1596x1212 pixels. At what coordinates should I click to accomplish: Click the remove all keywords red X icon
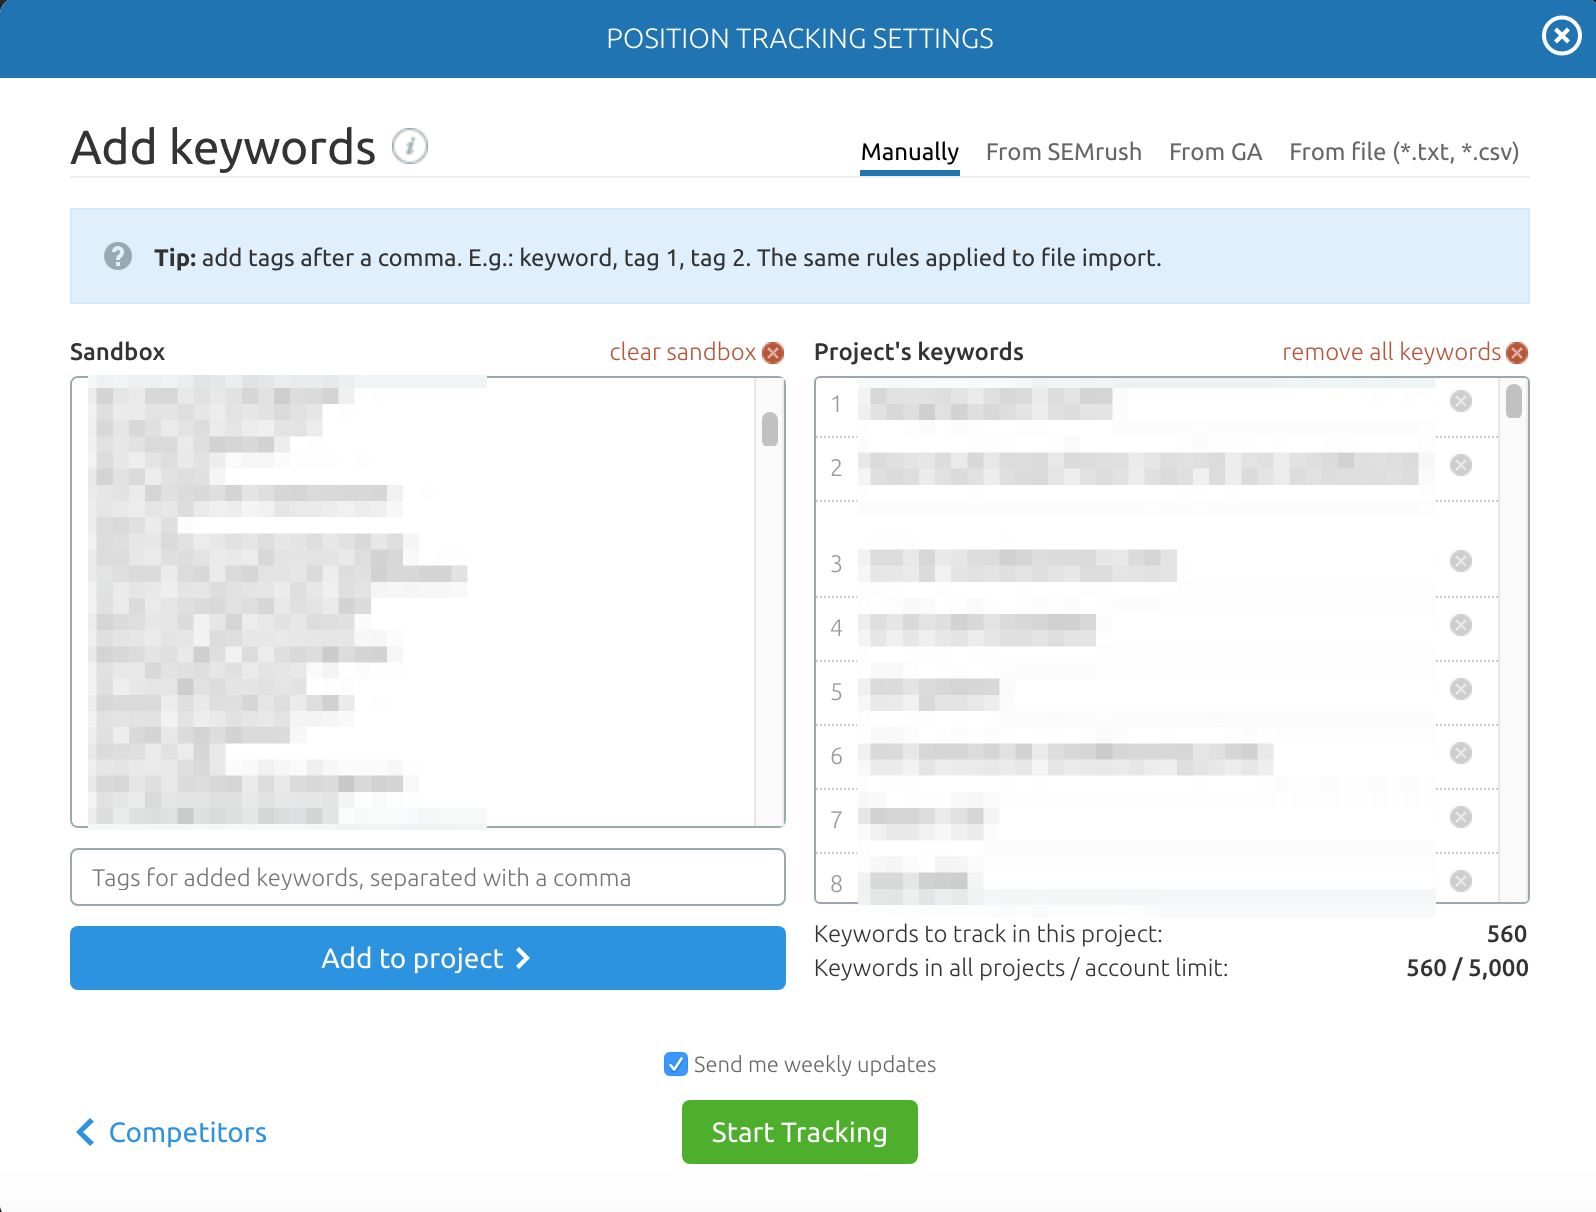pyautogui.click(x=1517, y=353)
